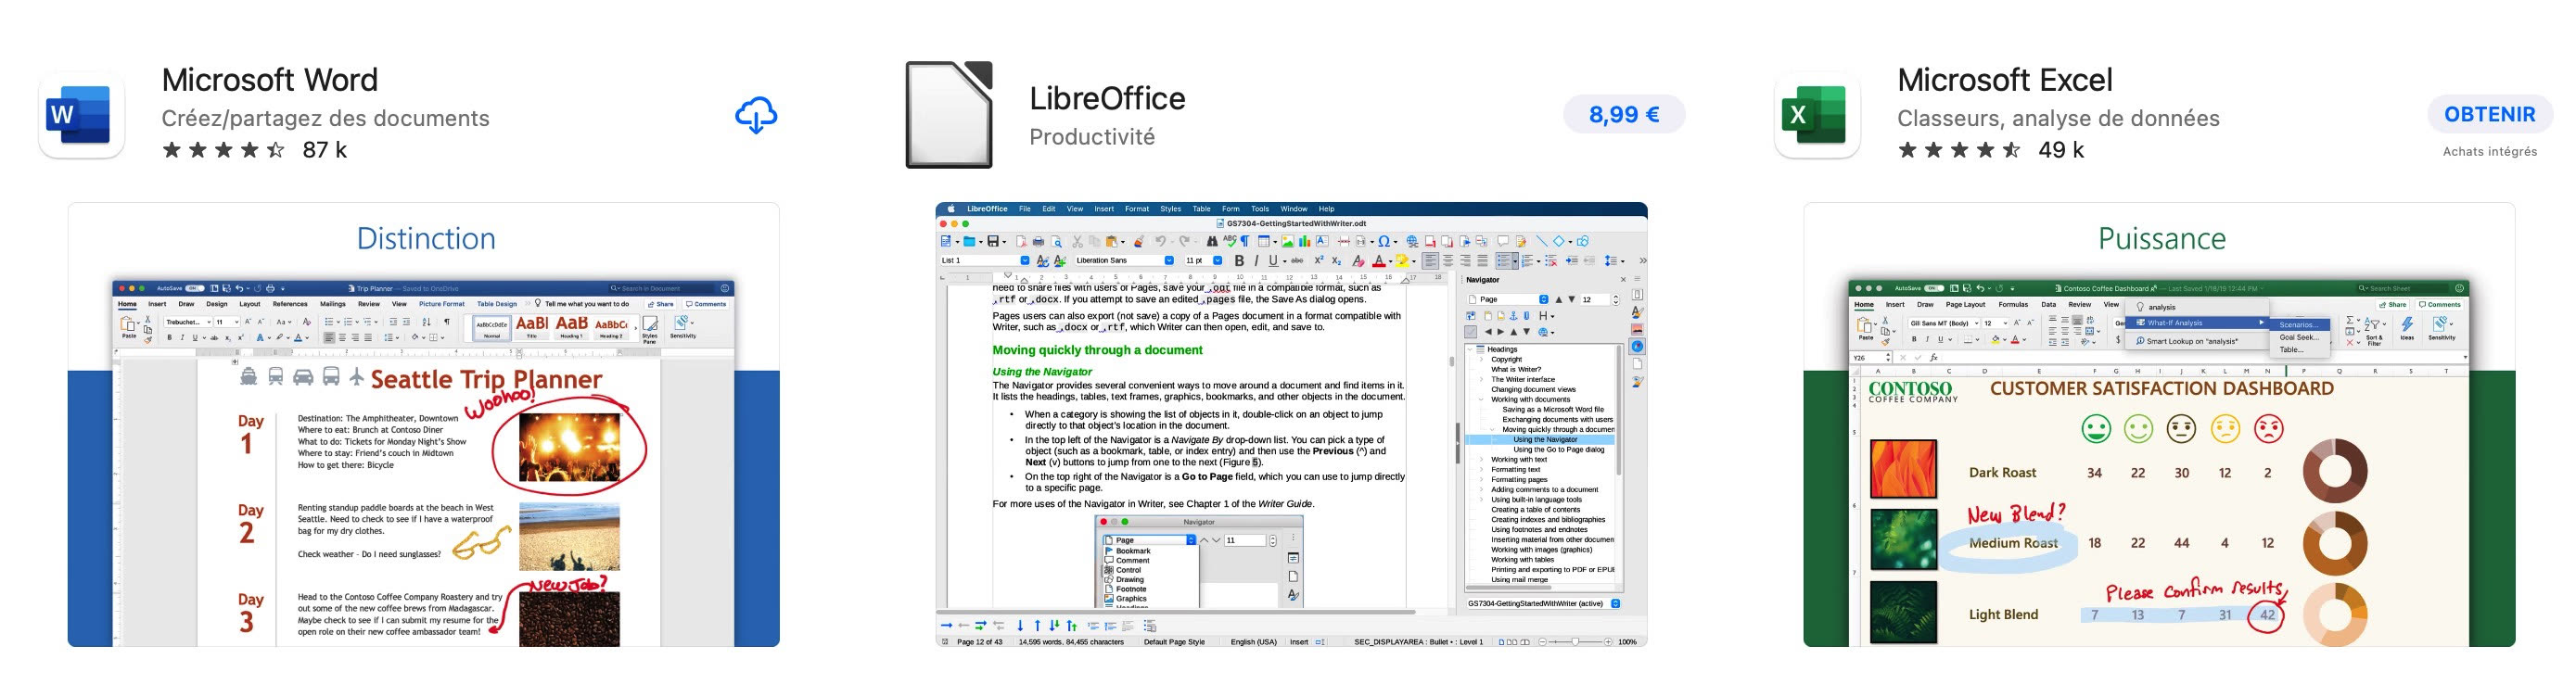The image size is (2576, 684).
Task: Open the Microsoft Word app icon
Action: point(81,114)
